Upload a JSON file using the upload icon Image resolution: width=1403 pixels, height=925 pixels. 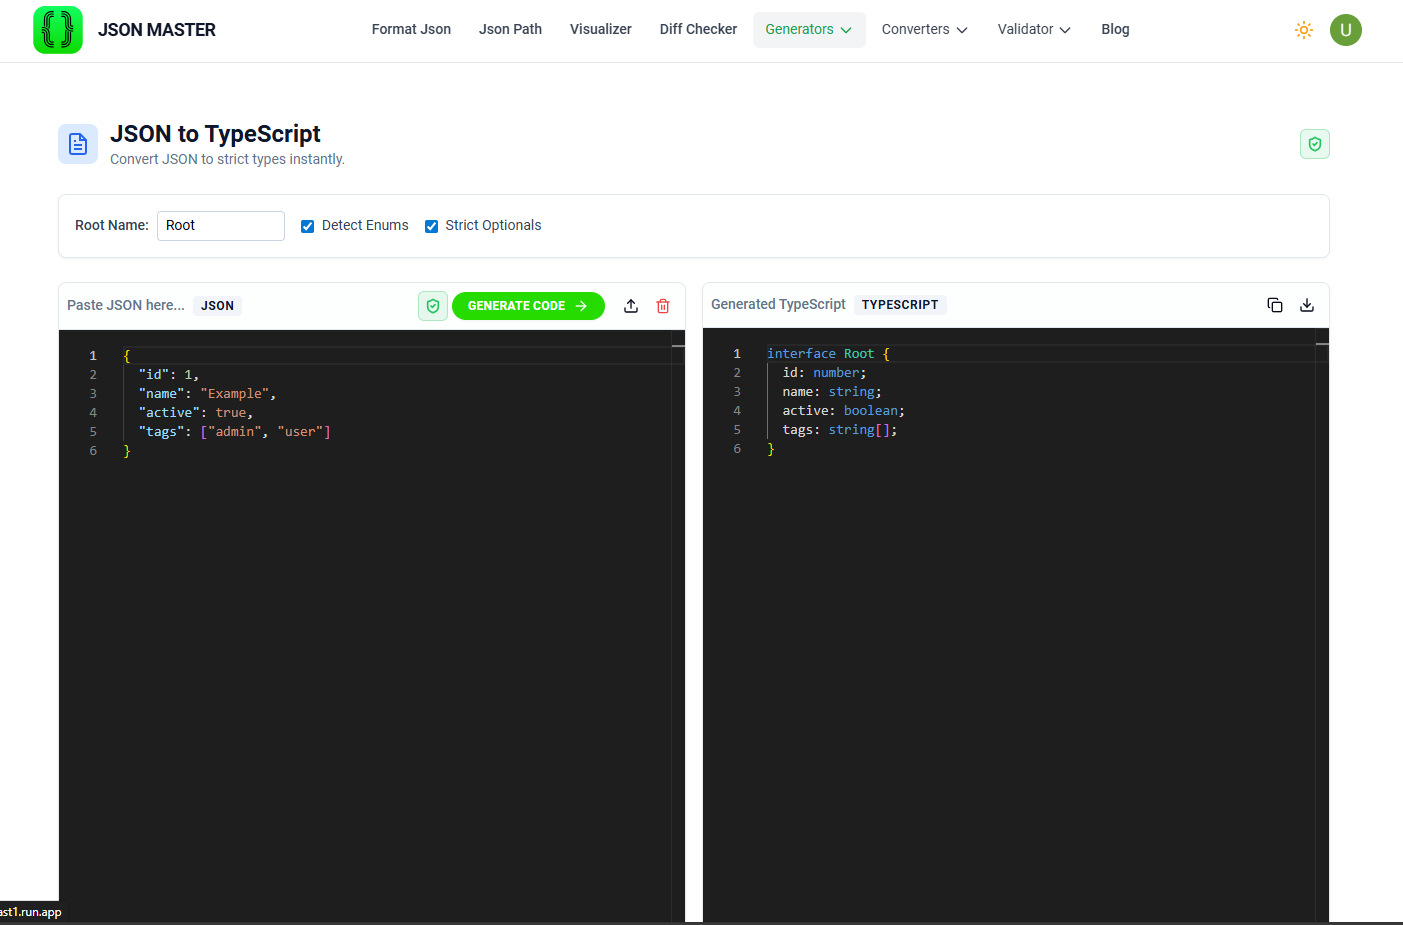point(630,305)
